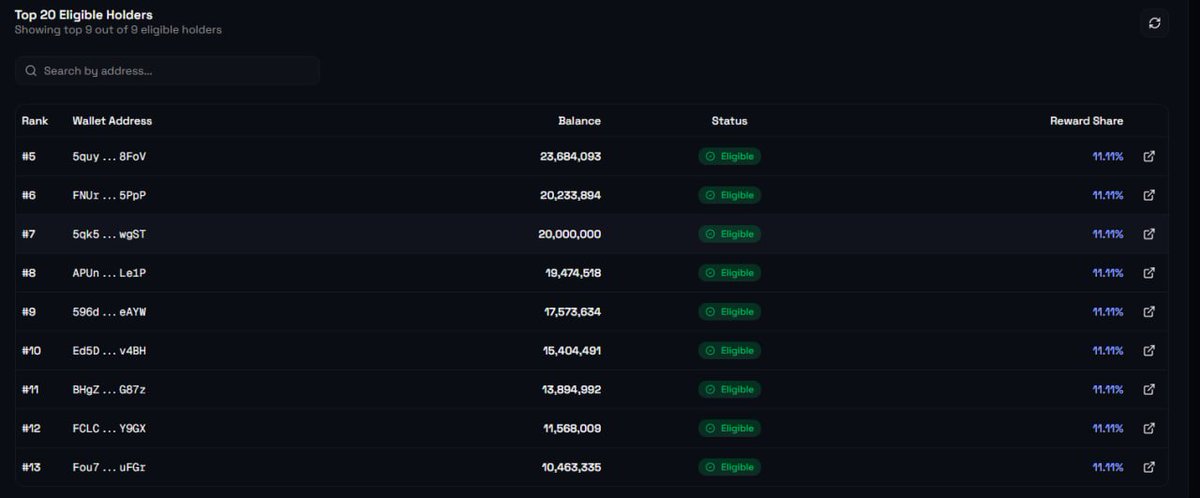Image resolution: width=1200 pixels, height=498 pixels.
Task: Open external link for wallet FNUr...5PpP
Action: tap(1149, 195)
